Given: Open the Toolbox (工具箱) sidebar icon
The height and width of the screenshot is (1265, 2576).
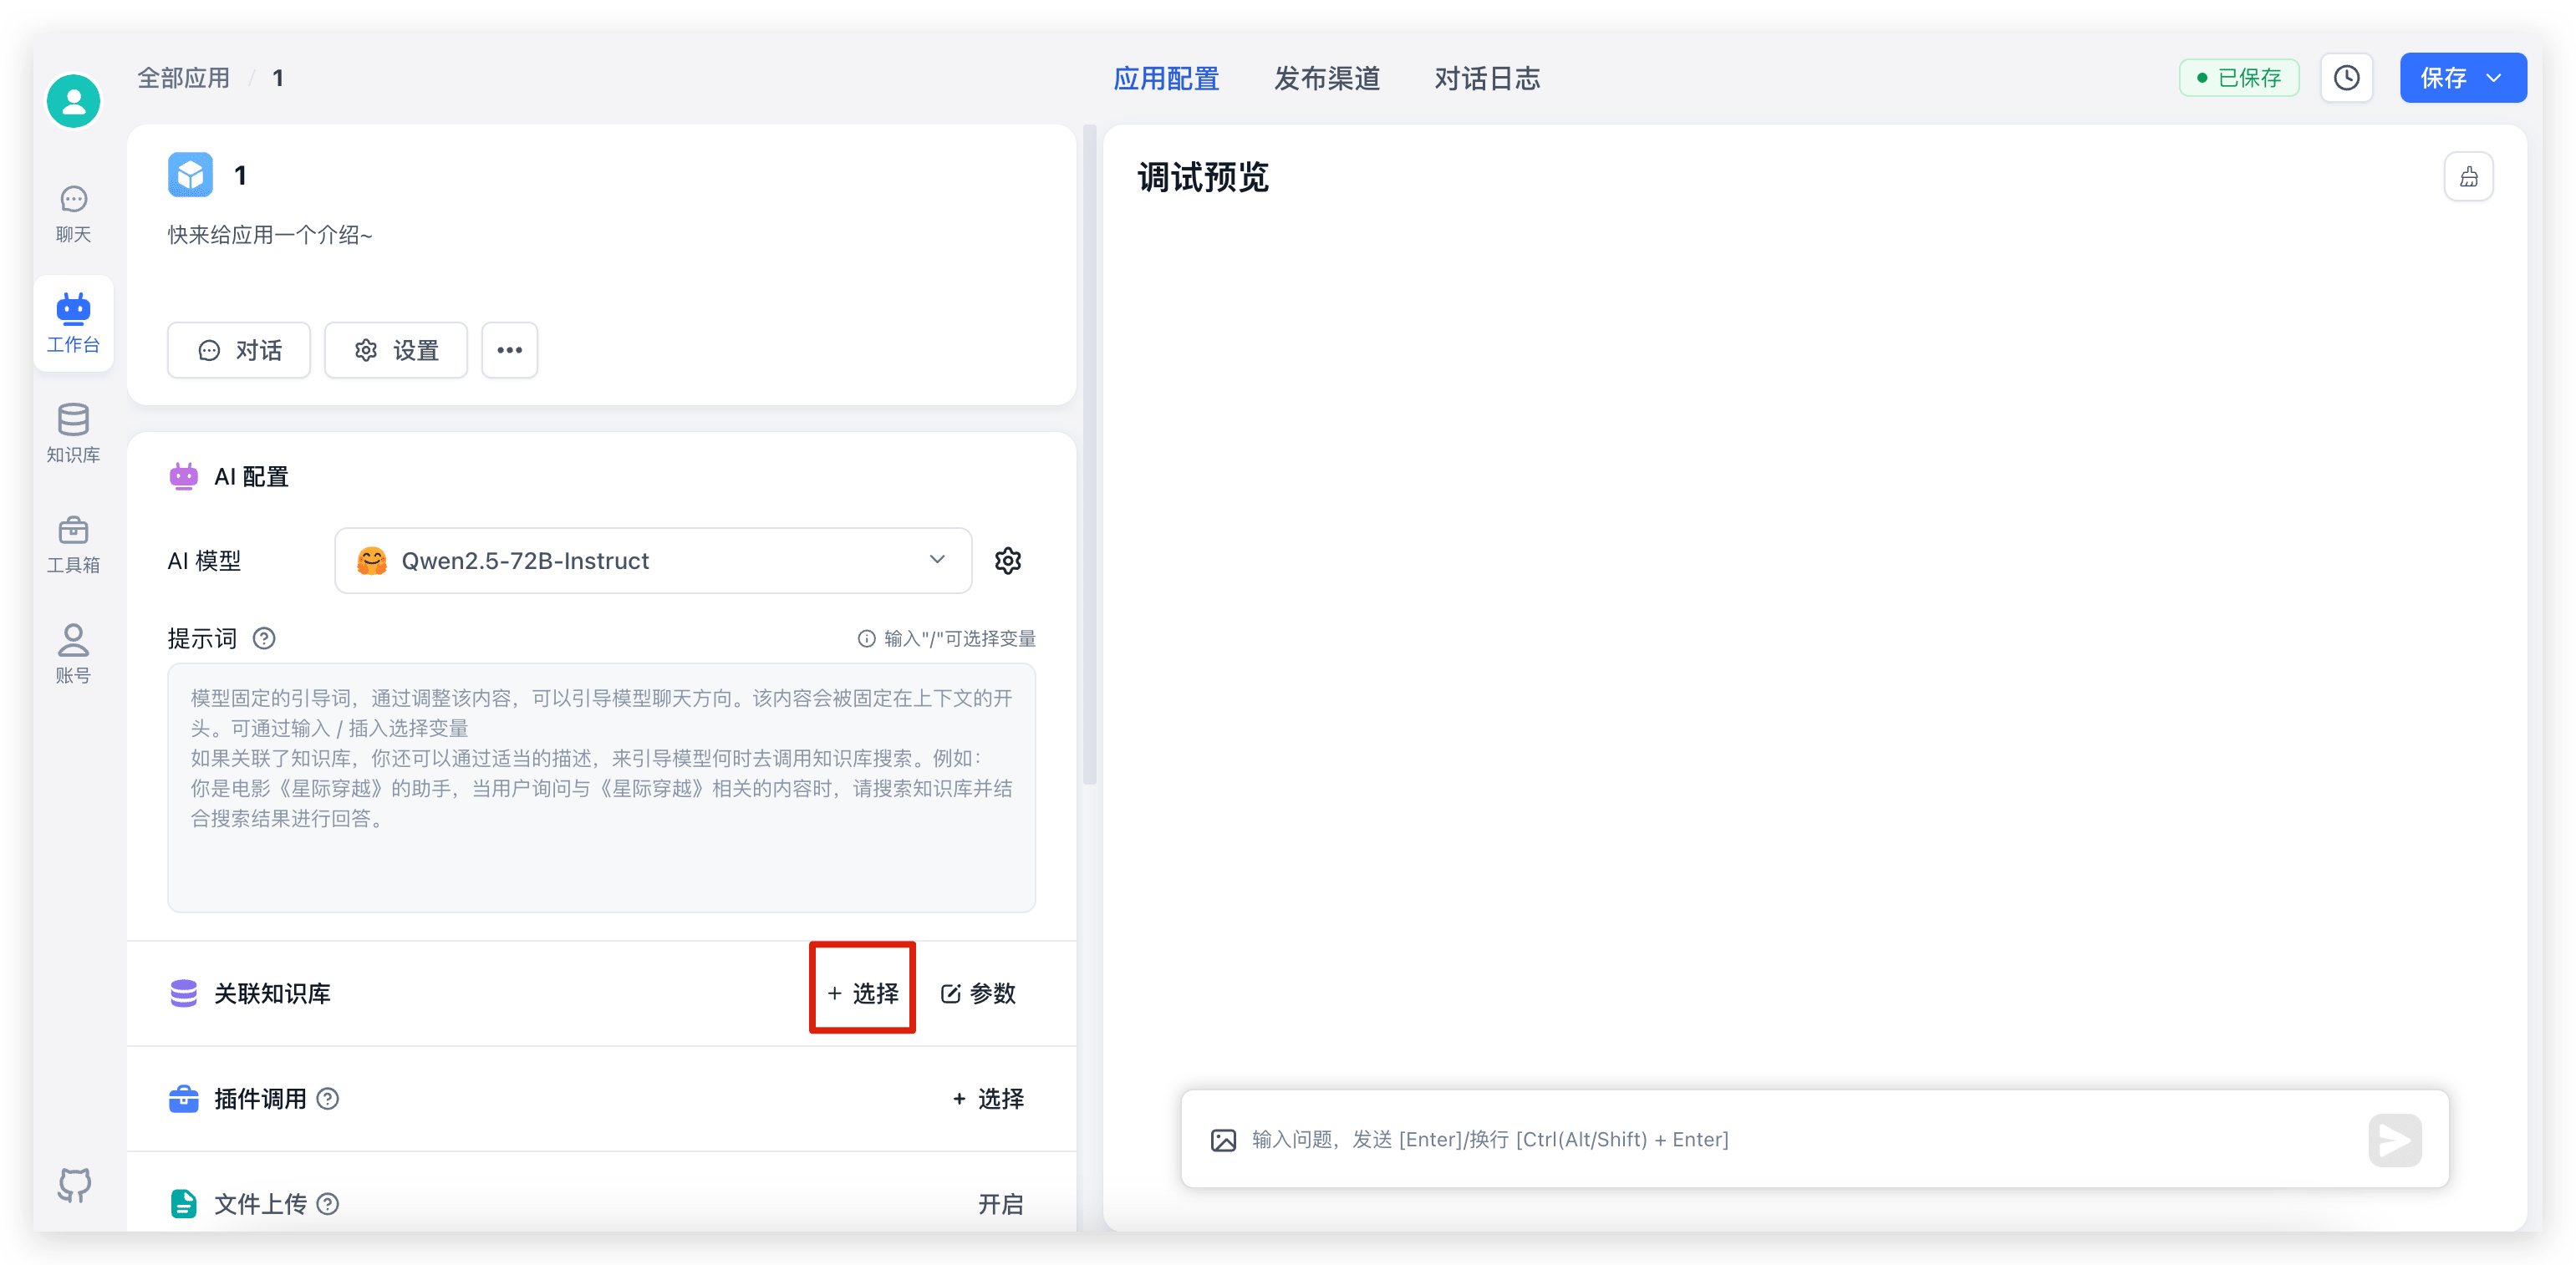Looking at the screenshot, I should (73, 543).
